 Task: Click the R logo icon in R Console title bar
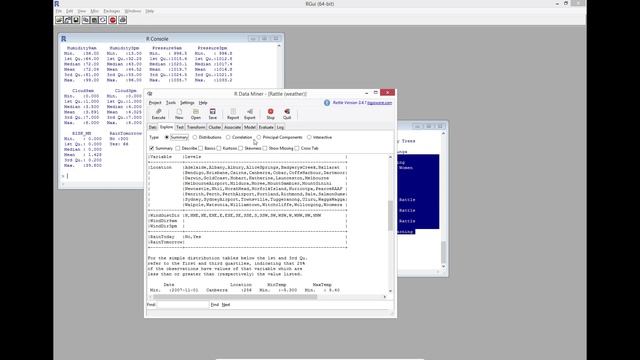point(64,39)
